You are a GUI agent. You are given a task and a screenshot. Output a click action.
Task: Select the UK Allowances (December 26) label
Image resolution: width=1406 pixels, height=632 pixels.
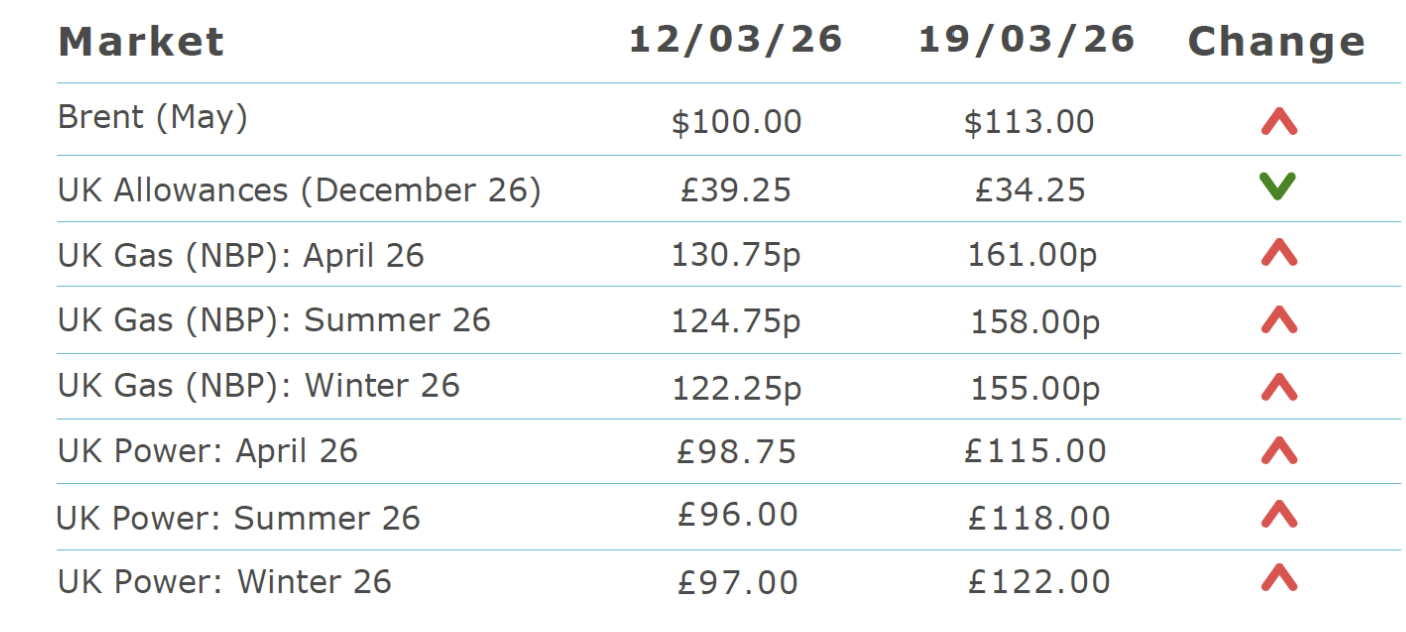click(299, 190)
